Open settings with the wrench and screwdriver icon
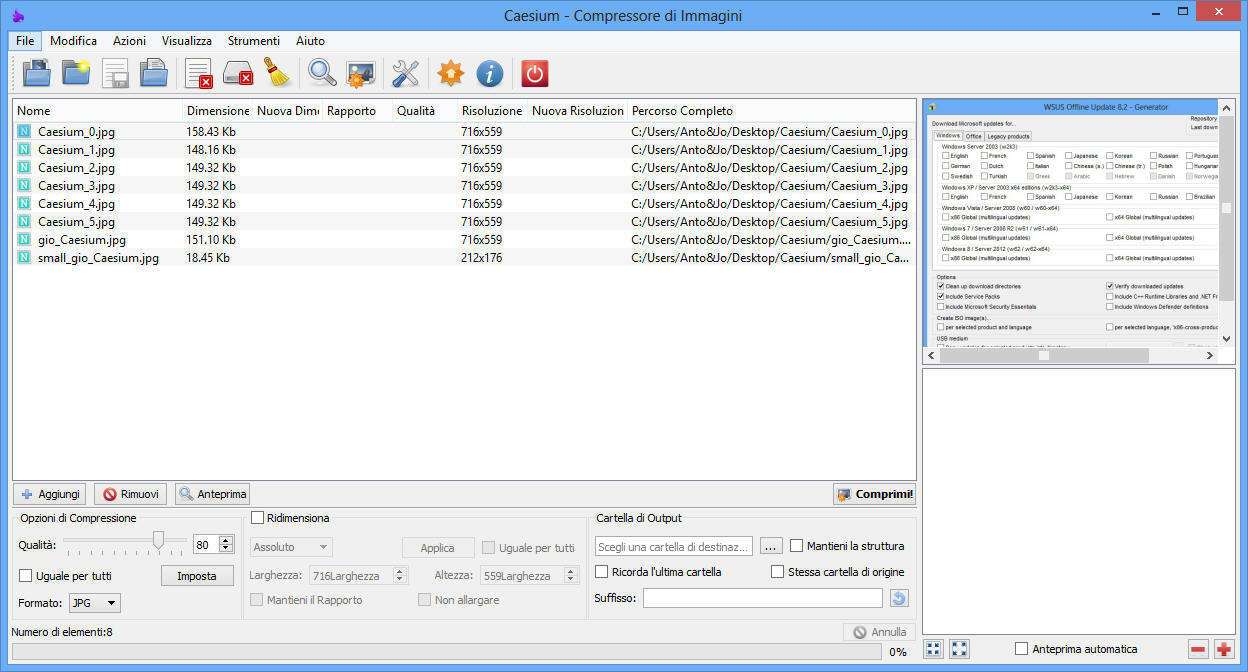 [x=405, y=73]
